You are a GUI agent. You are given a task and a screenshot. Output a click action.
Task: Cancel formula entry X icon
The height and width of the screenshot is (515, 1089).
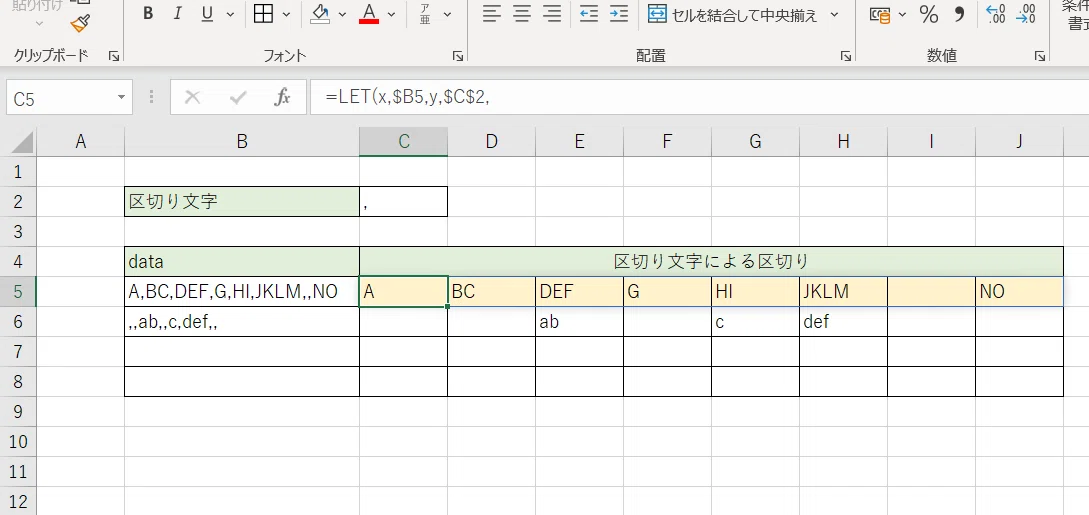[x=192, y=97]
